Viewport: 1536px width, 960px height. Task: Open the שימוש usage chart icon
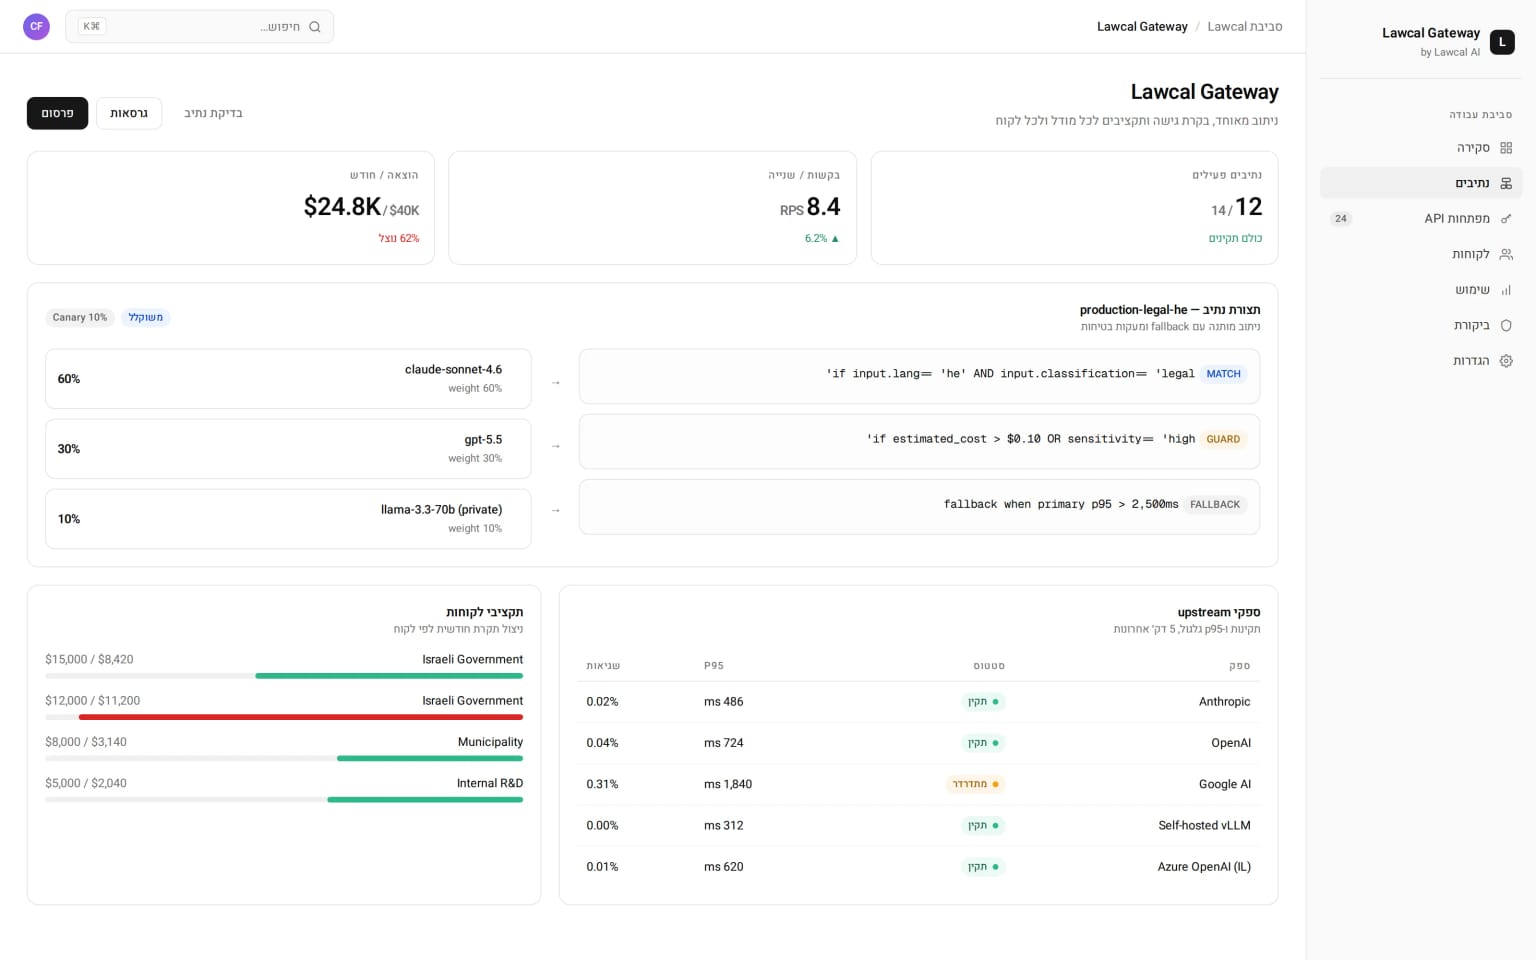coord(1506,290)
